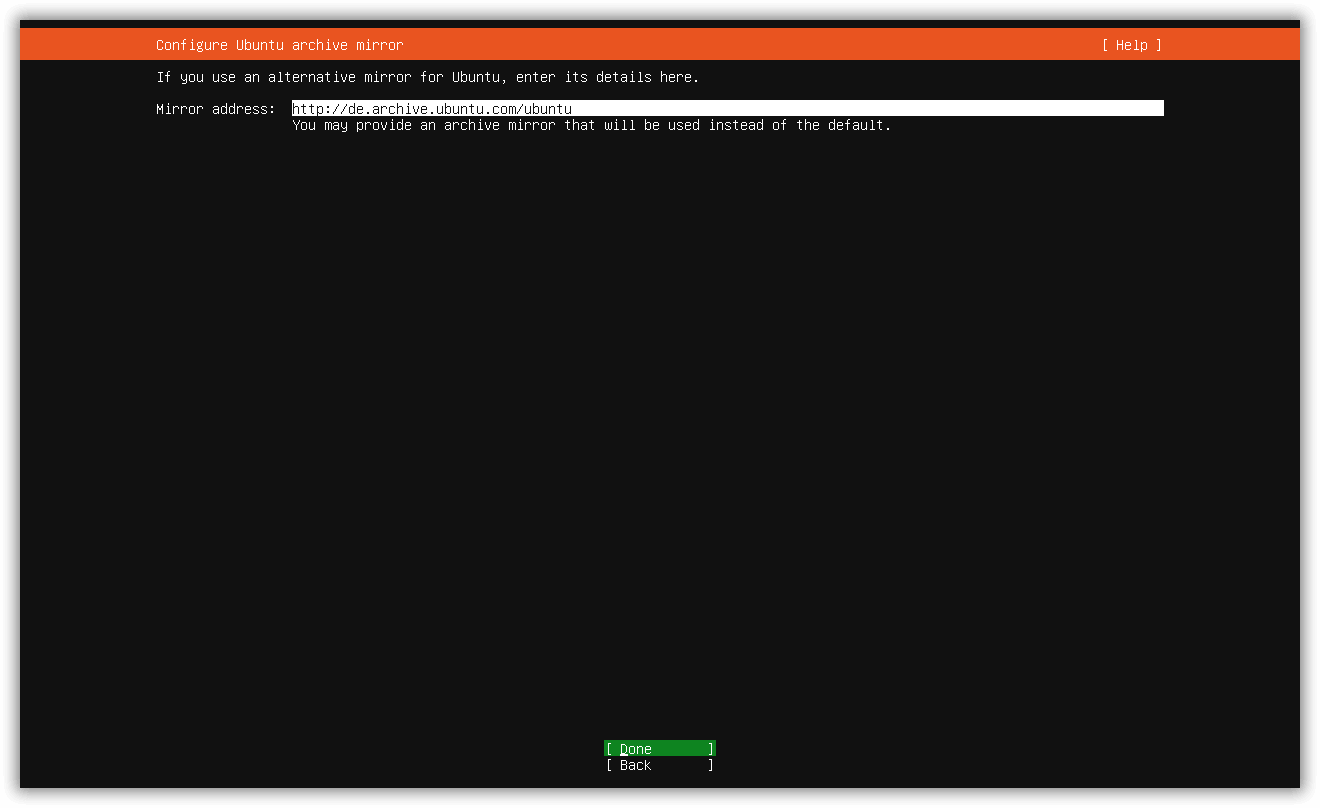The height and width of the screenshot is (808, 1320).
Task: Click the alternative mirror description sentence
Action: click(428, 77)
